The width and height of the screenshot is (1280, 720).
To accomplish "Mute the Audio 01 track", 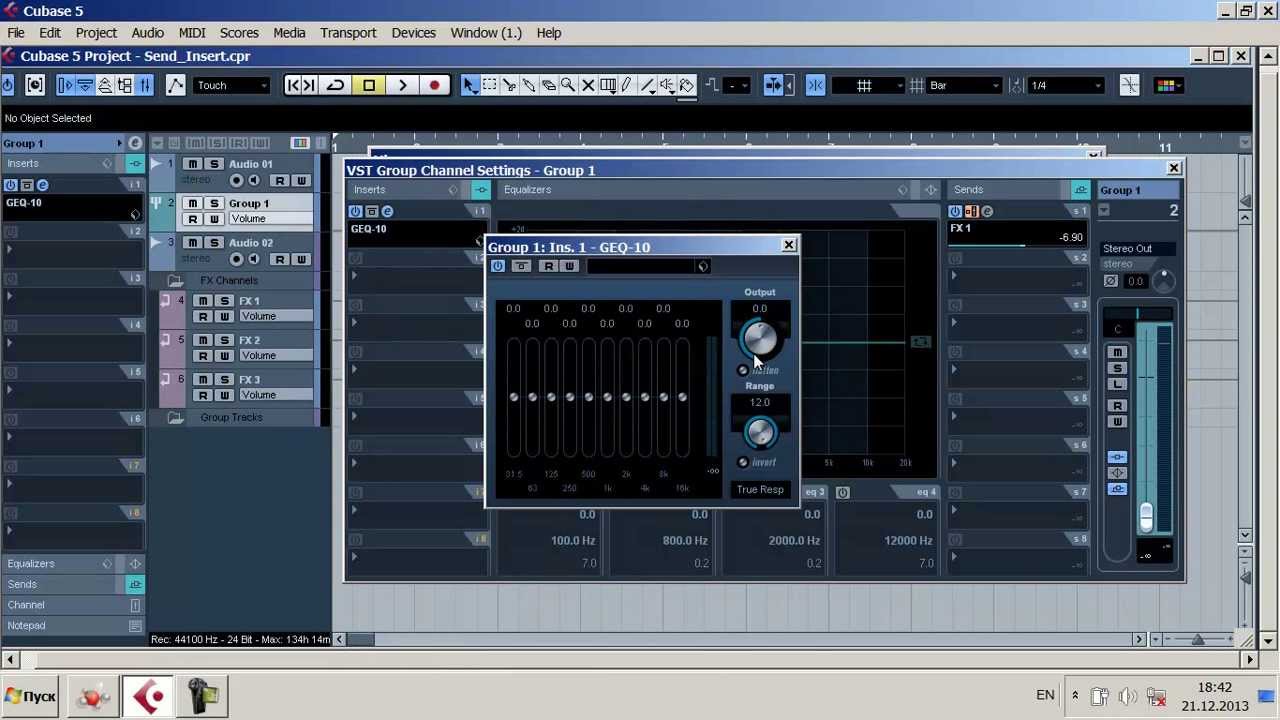I will click(x=192, y=164).
